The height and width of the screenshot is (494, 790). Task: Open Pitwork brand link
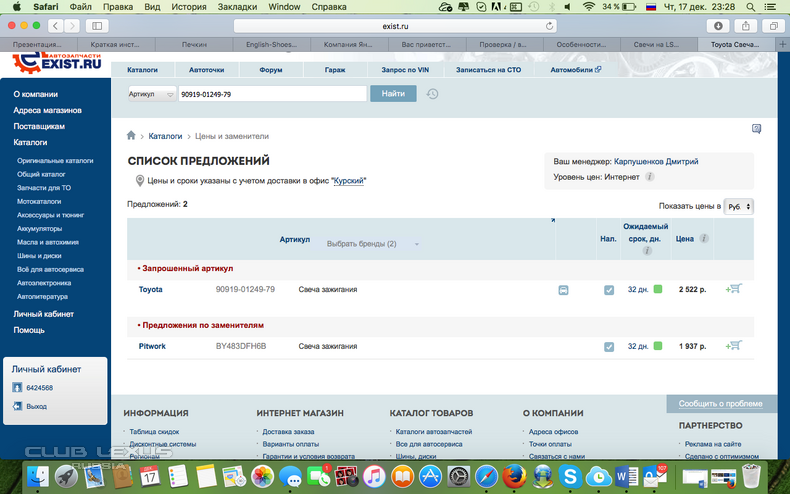point(152,346)
